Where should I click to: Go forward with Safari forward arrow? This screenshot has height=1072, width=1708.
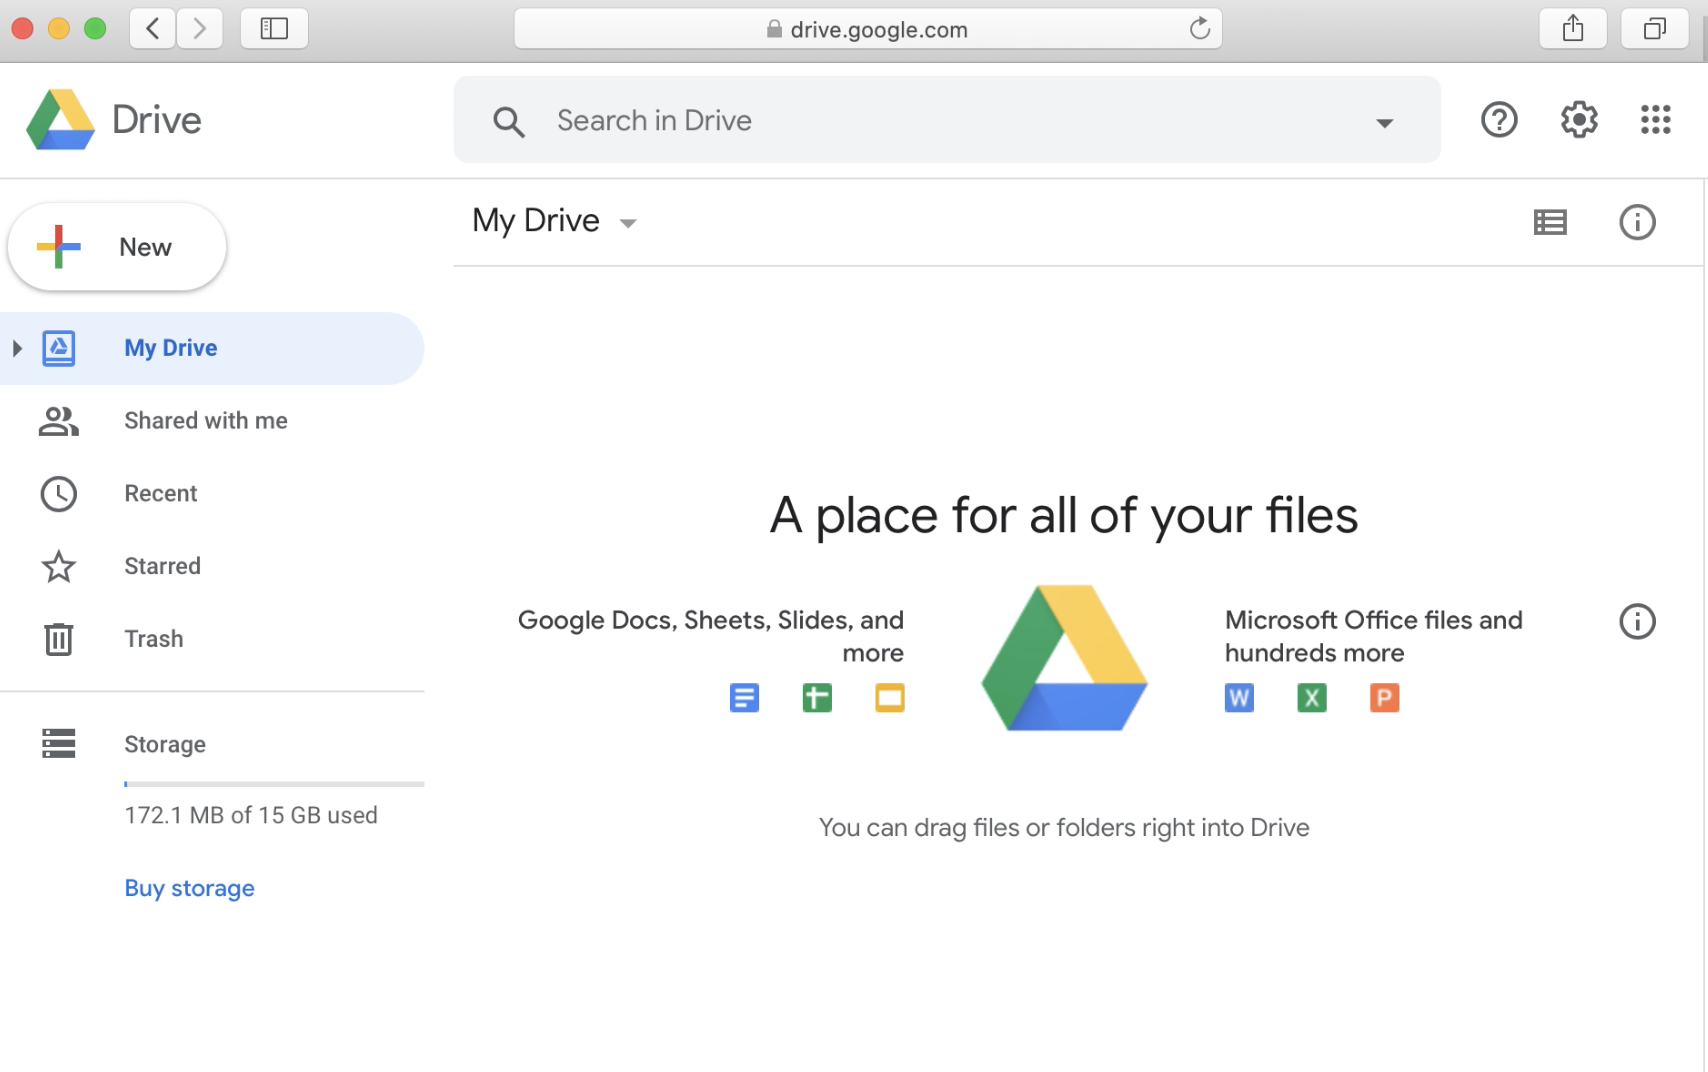tap(200, 29)
